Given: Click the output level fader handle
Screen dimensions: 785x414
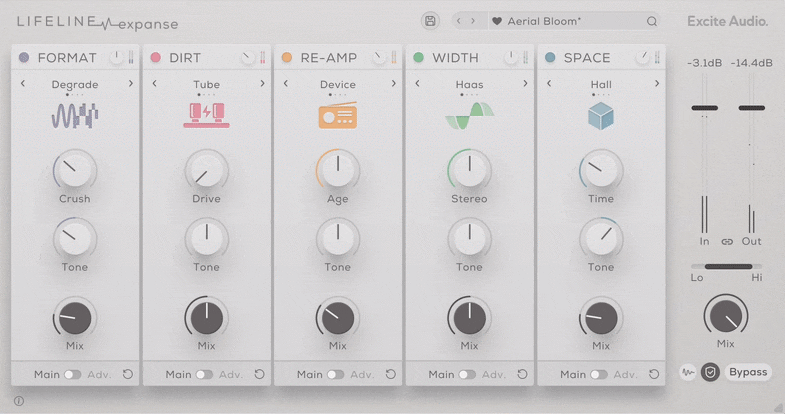Looking at the screenshot, I should pos(751,108).
